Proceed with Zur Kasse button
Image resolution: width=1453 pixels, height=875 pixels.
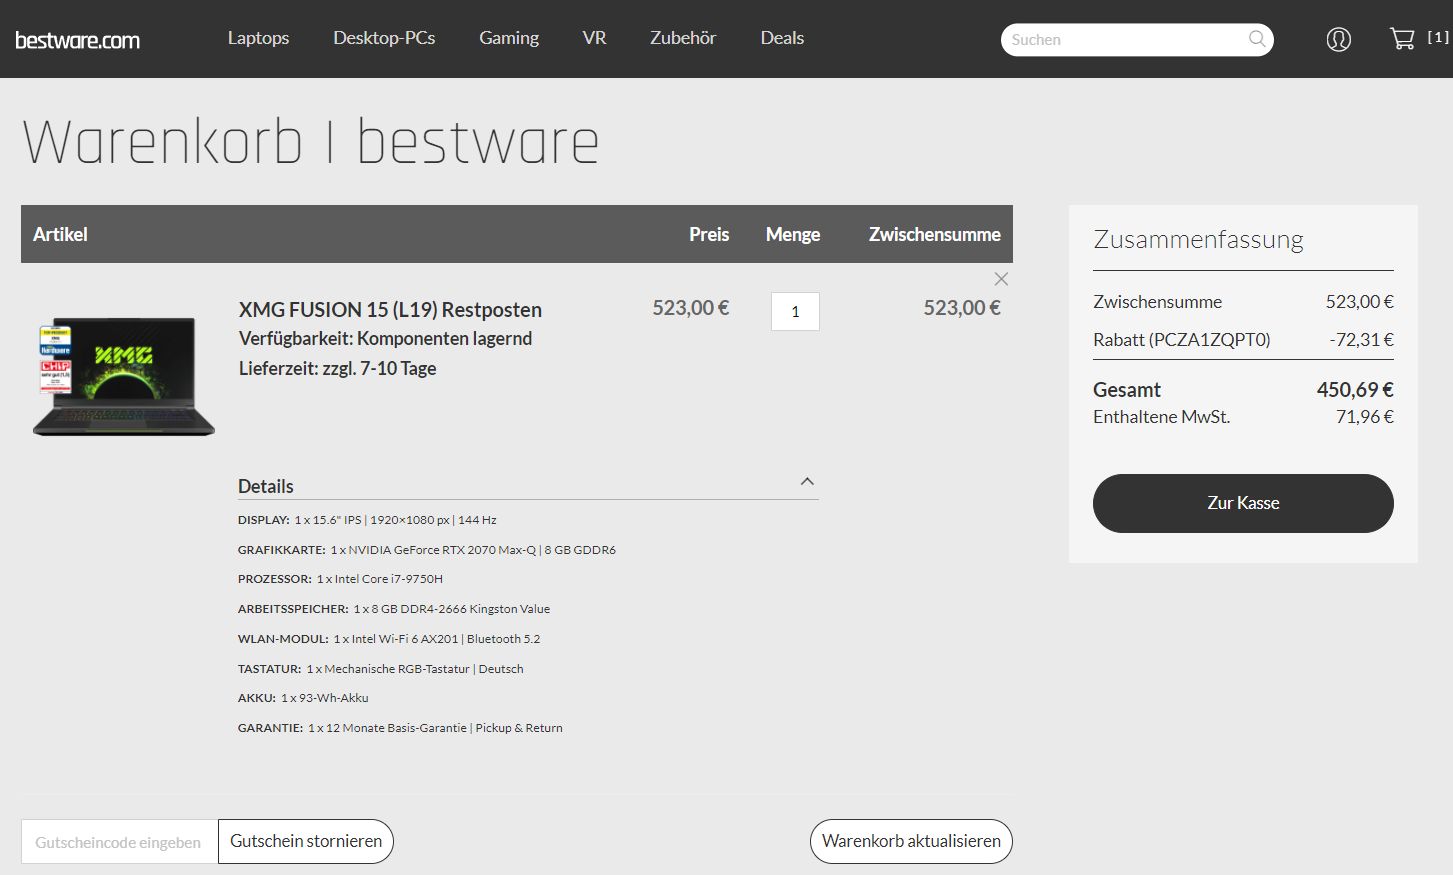[1243, 503]
